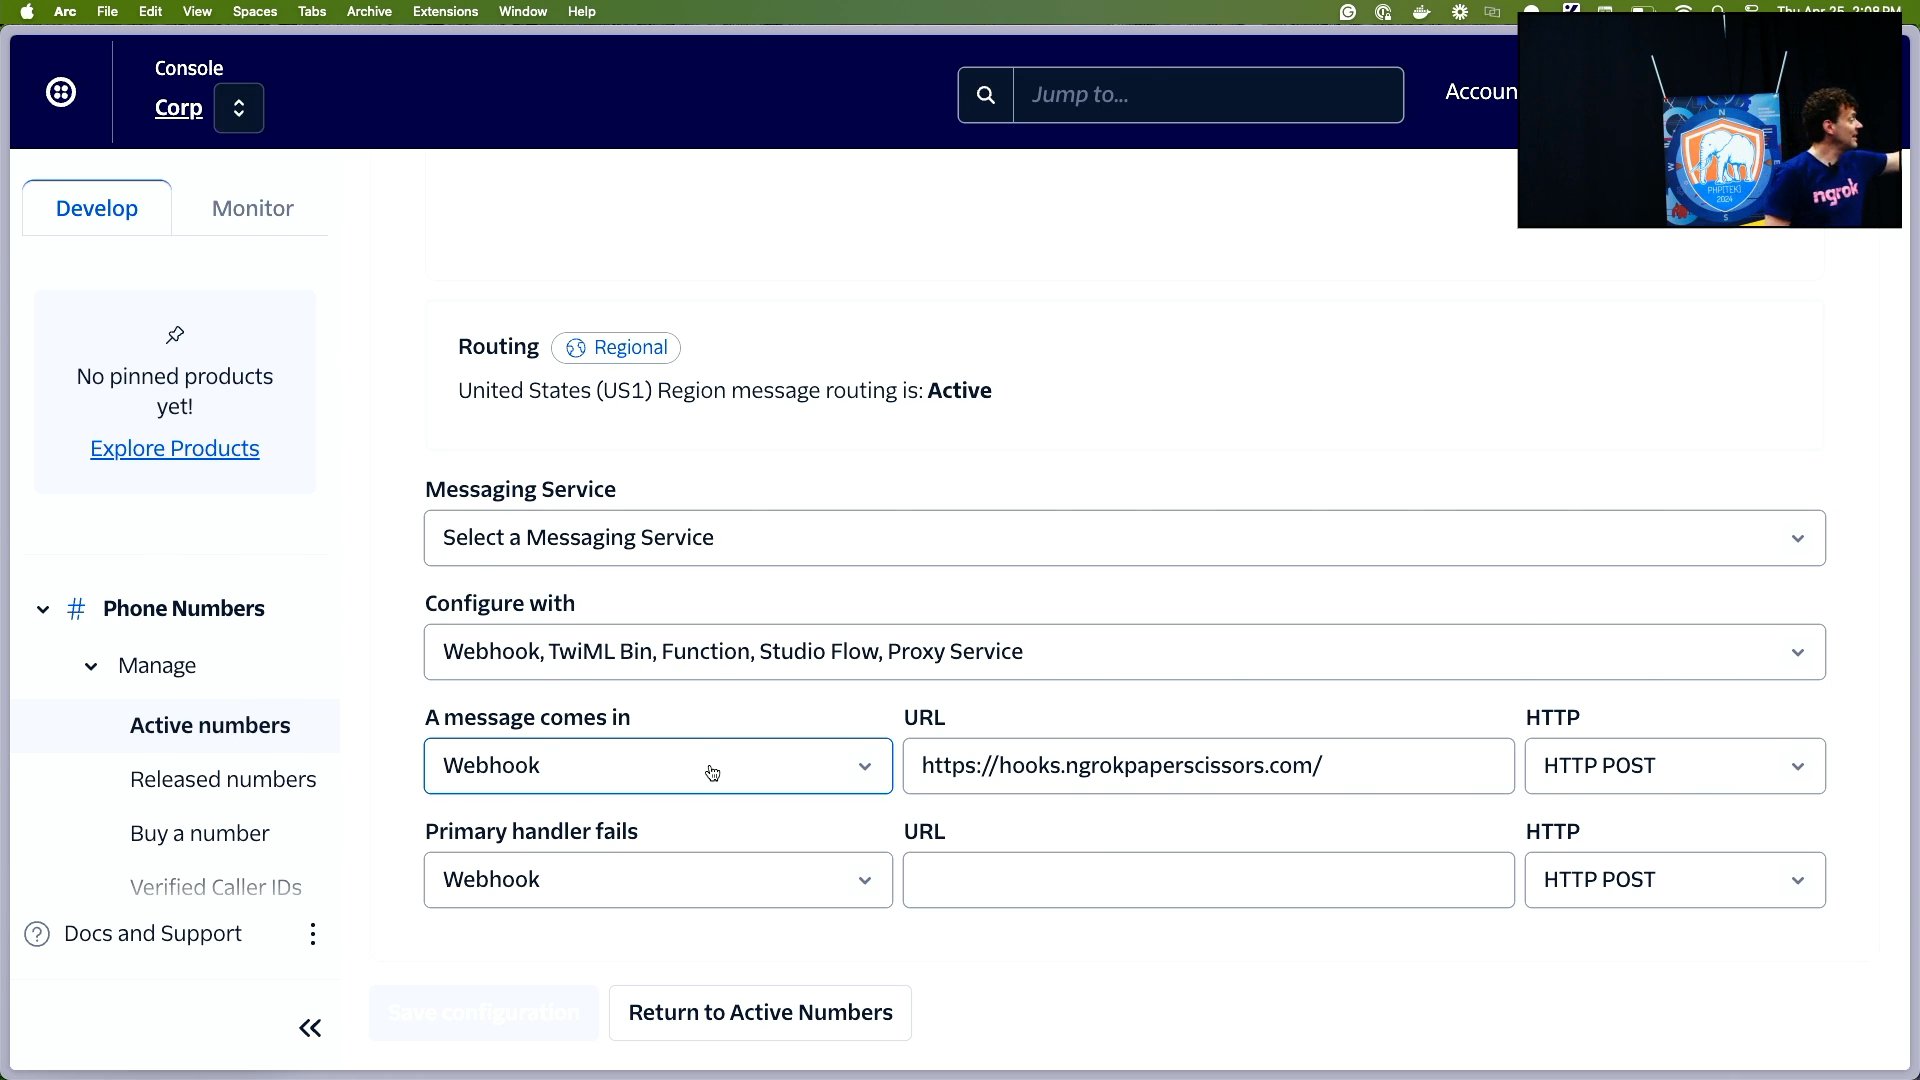The image size is (1920, 1080).
Task: Open Buy a number page
Action: pos(200,833)
